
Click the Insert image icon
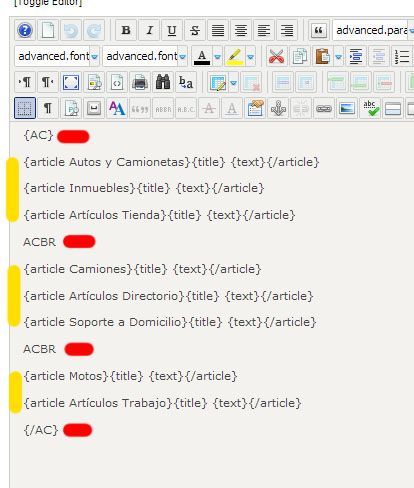(x=347, y=108)
